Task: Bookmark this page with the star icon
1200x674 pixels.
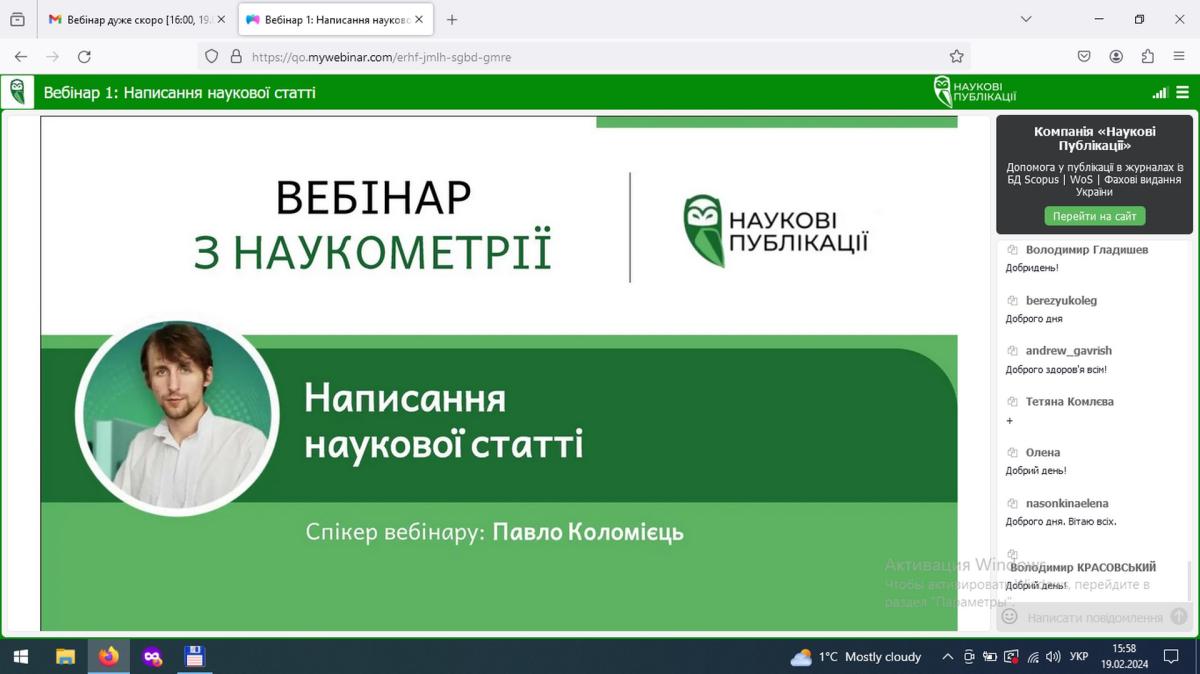Action: (957, 57)
